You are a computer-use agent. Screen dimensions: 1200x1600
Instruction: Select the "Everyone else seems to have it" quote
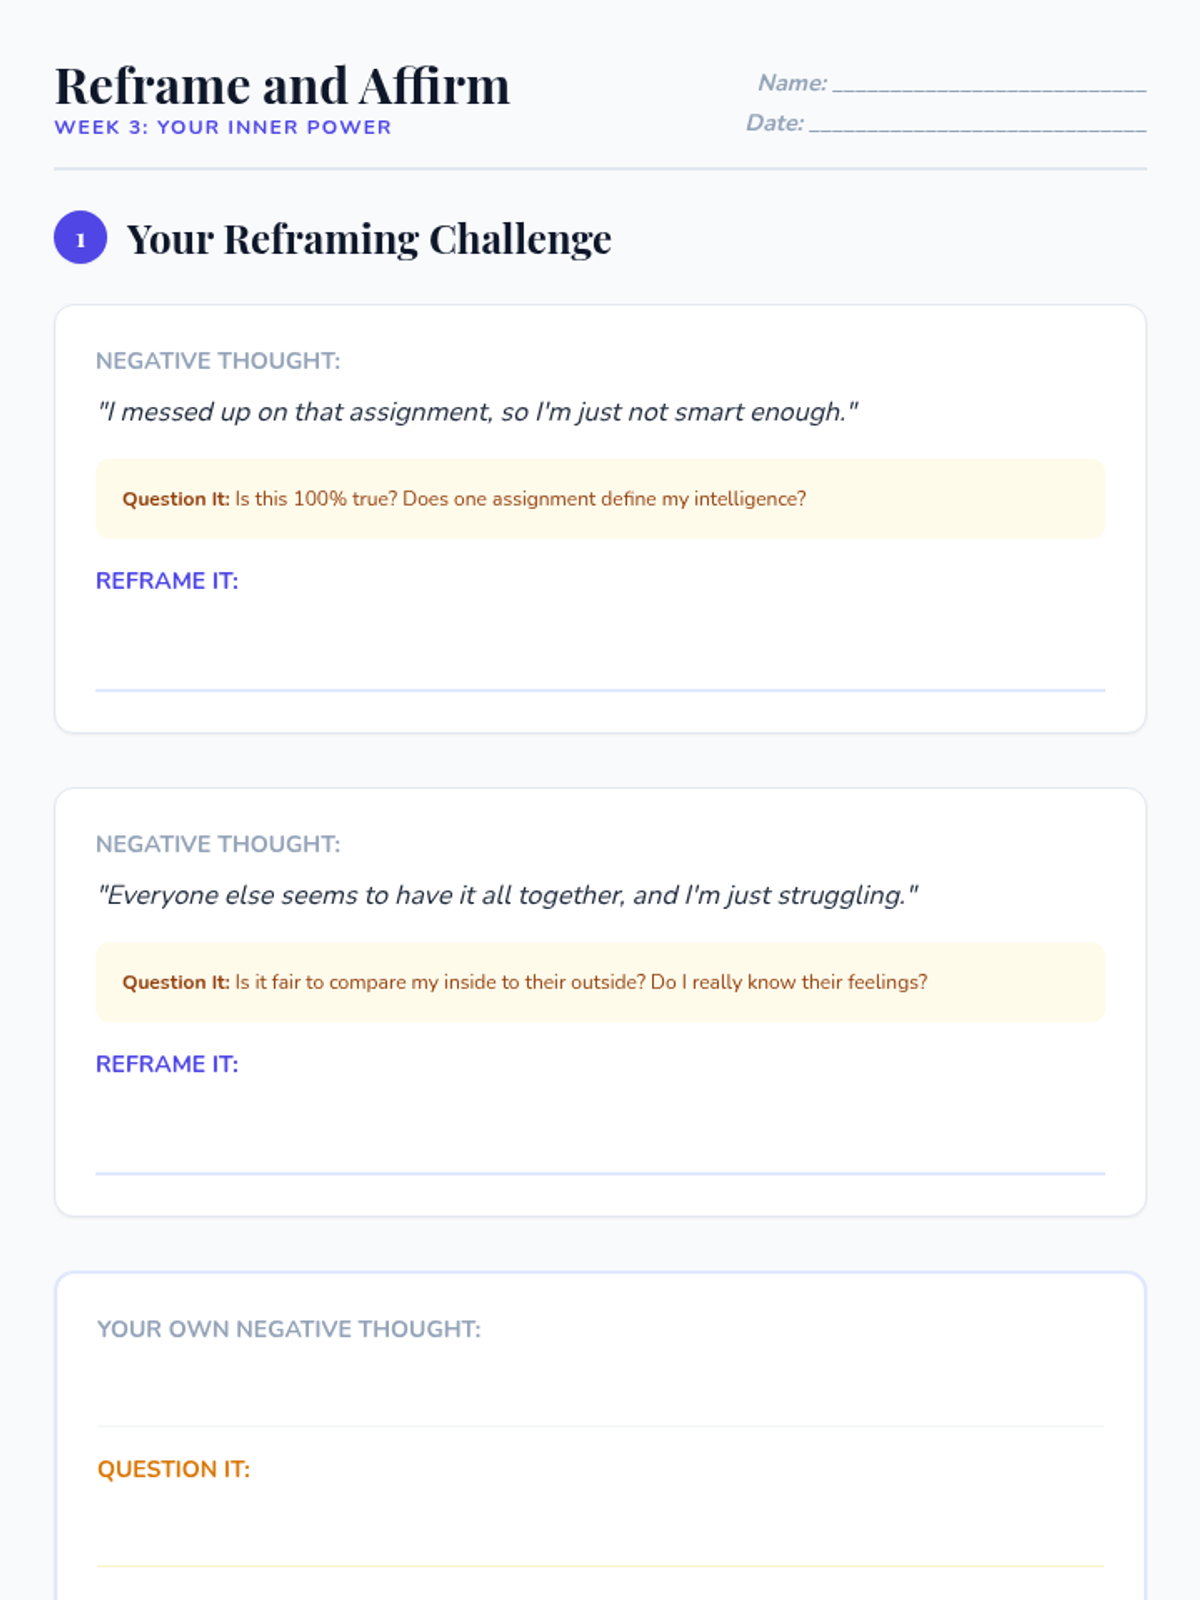pos(507,895)
